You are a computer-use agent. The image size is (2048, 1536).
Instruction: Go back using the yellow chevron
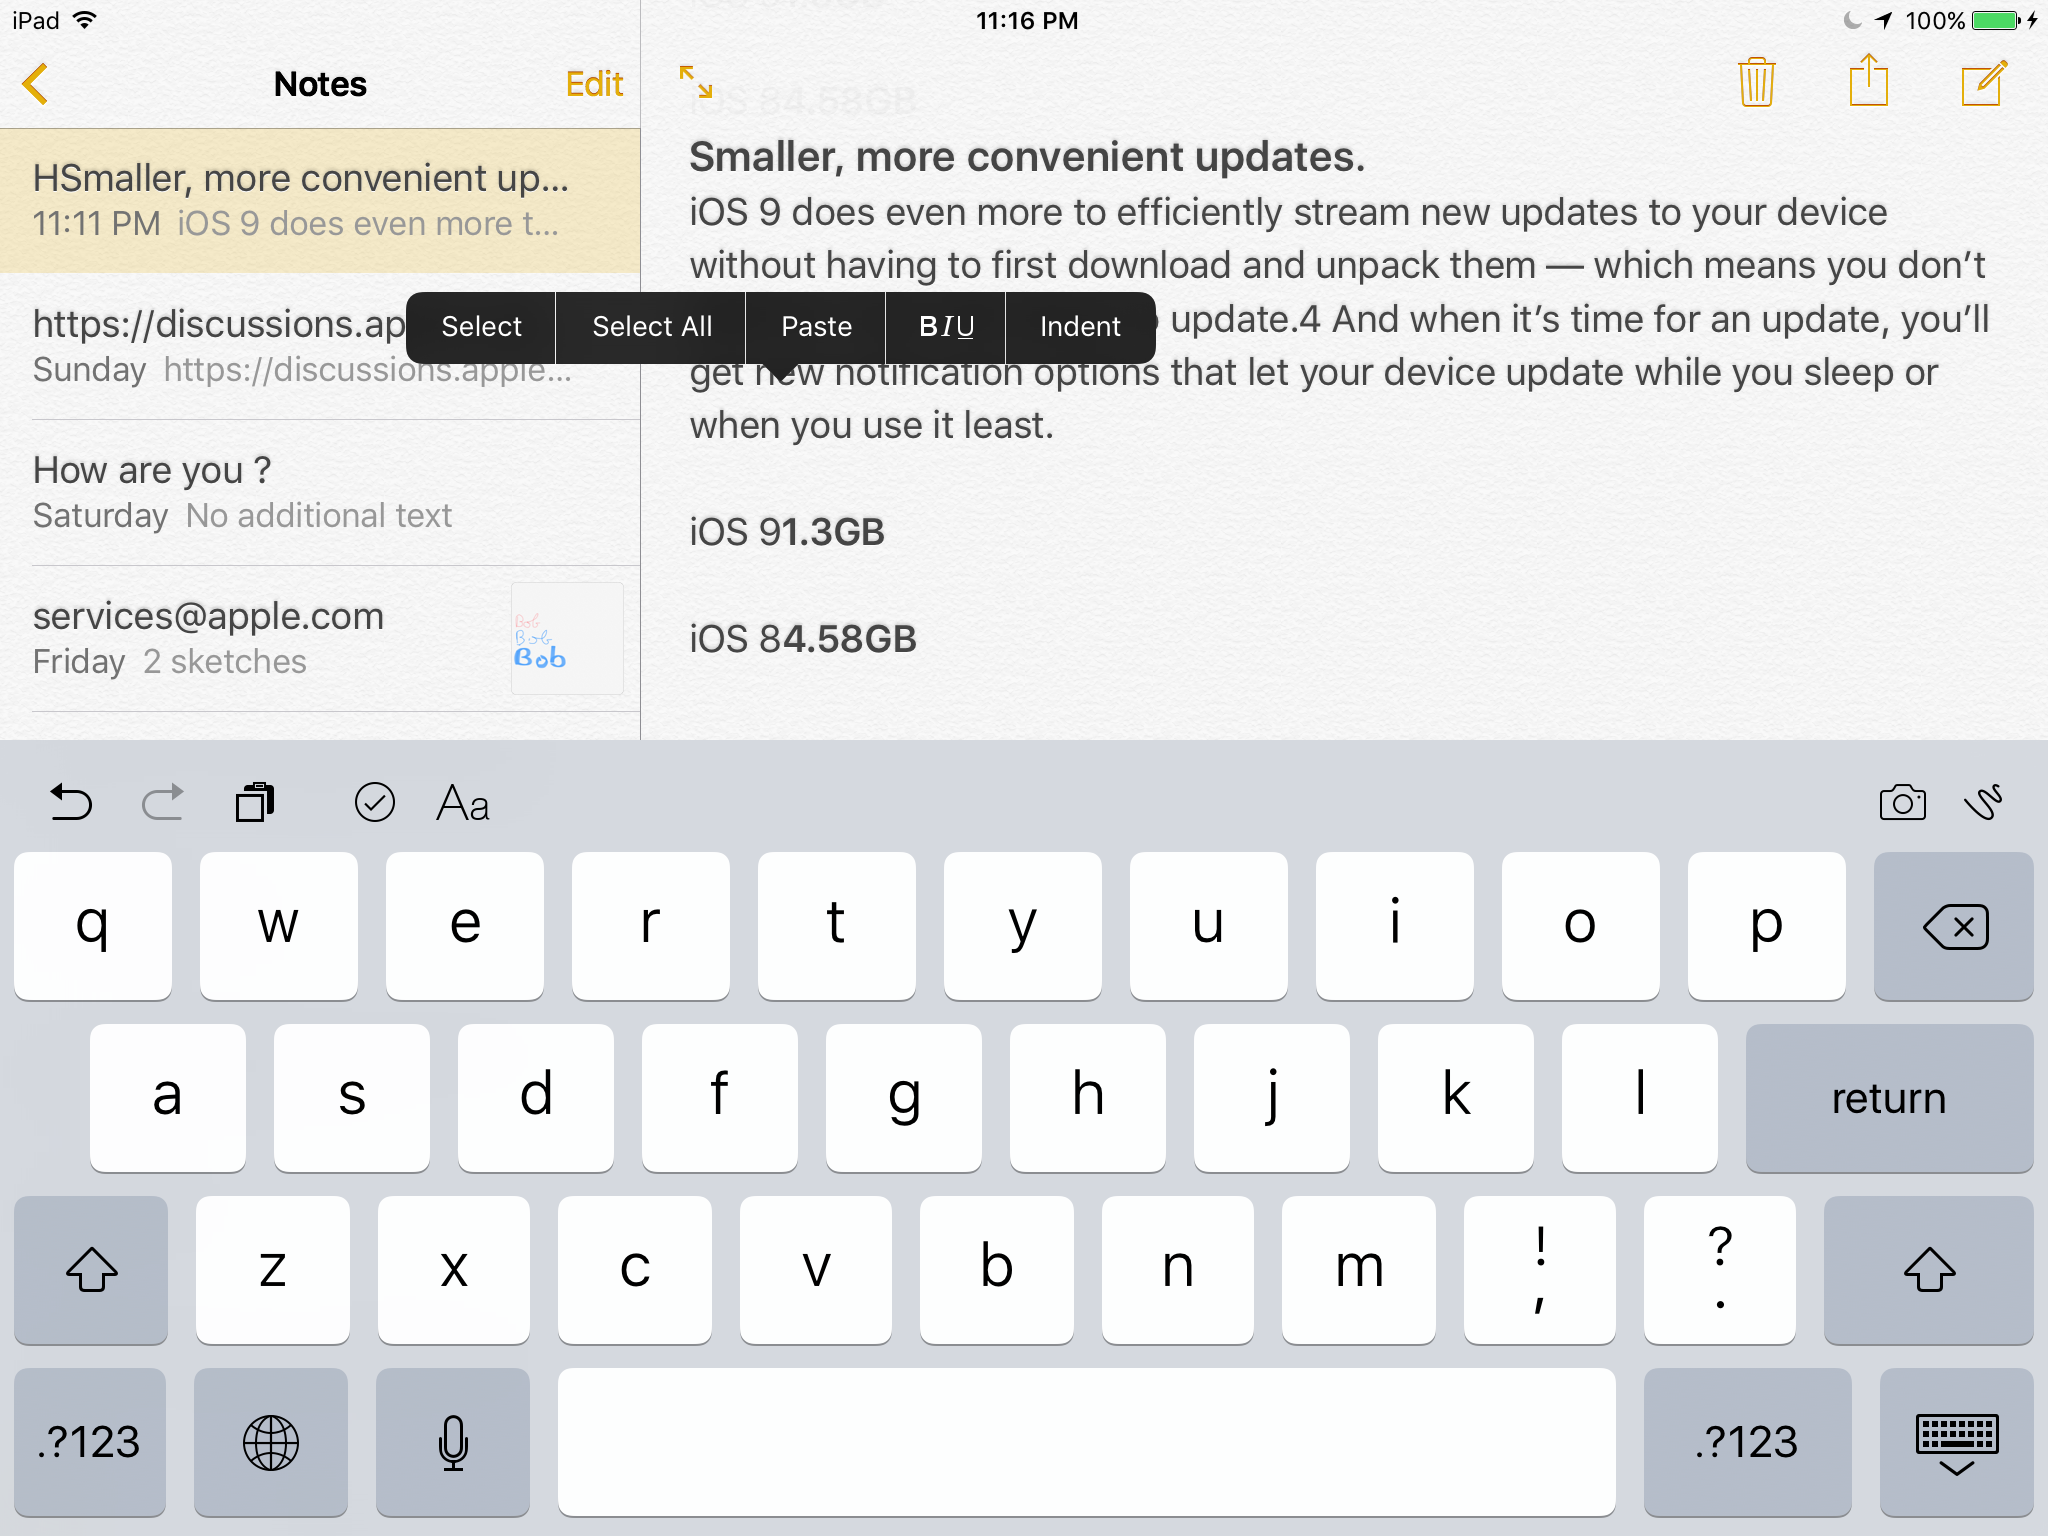pos(36,84)
